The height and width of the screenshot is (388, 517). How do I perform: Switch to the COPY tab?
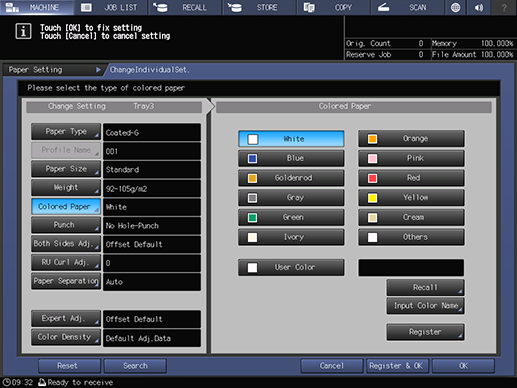(x=334, y=7)
